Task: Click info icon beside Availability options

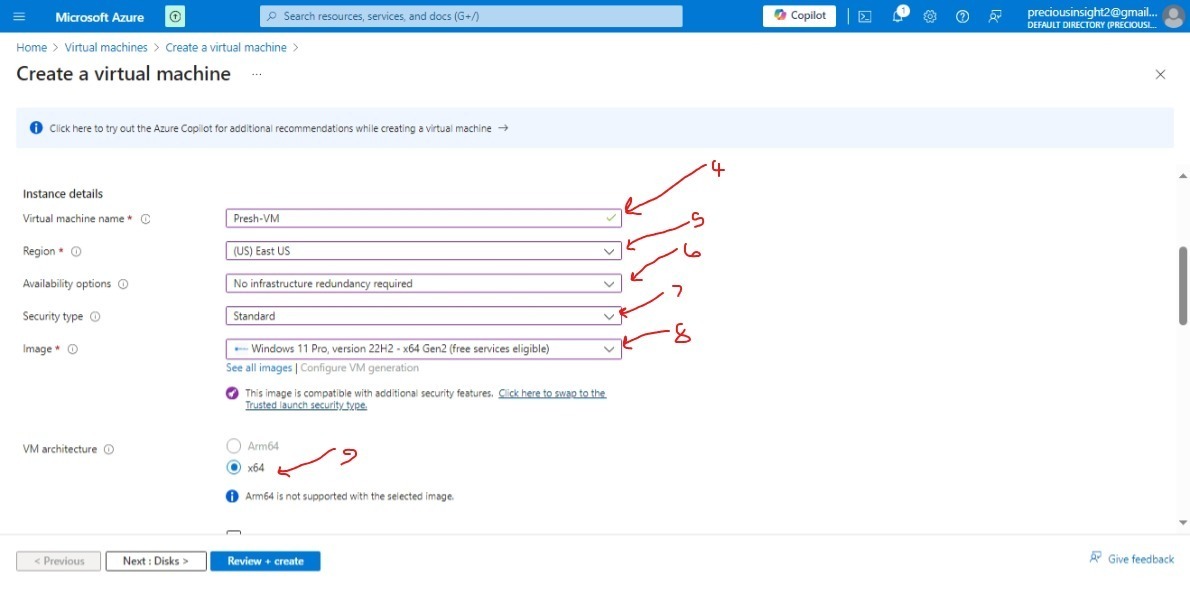Action: pyautogui.click(x=123, y=284)
